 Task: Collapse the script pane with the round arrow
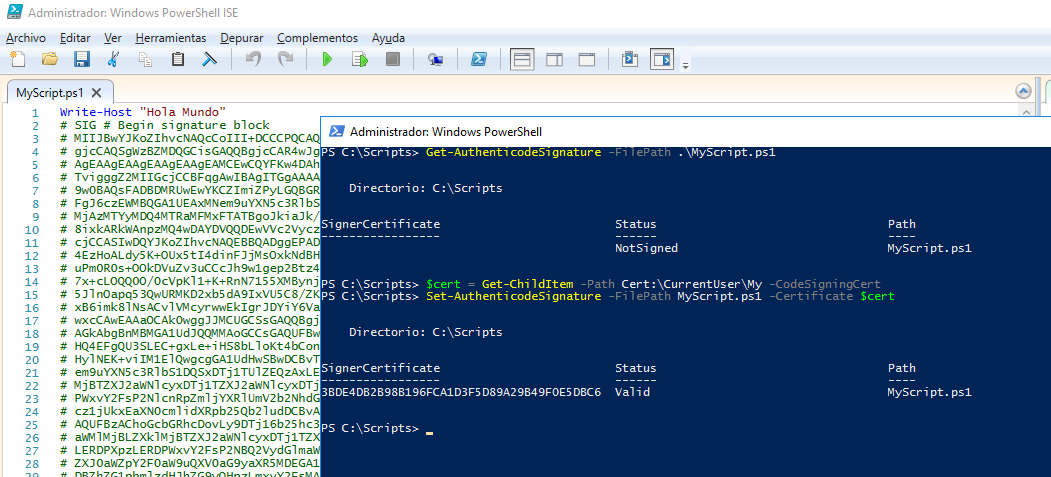coord(1024,92)
